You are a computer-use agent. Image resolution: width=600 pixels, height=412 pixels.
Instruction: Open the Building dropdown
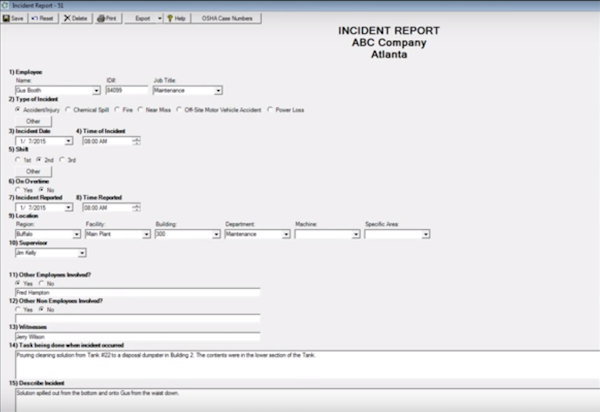(216, 234)
